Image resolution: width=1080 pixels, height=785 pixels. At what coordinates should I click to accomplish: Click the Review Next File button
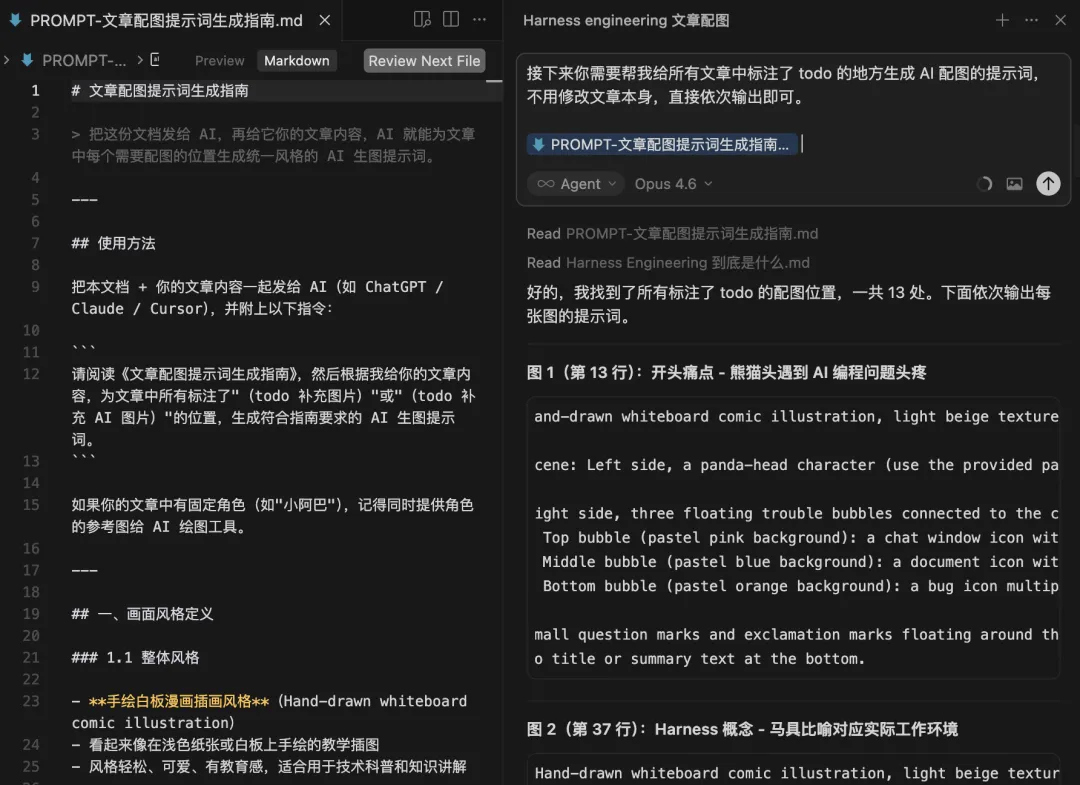424,61
